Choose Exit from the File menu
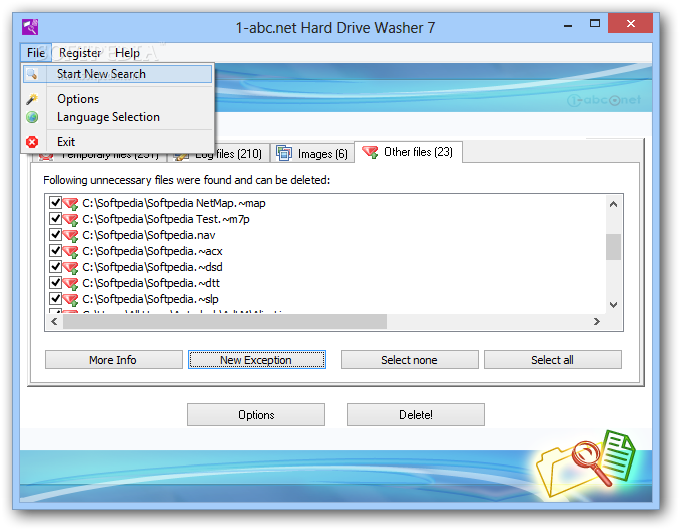This screenshot has height=530, width=680. point(117,142)
